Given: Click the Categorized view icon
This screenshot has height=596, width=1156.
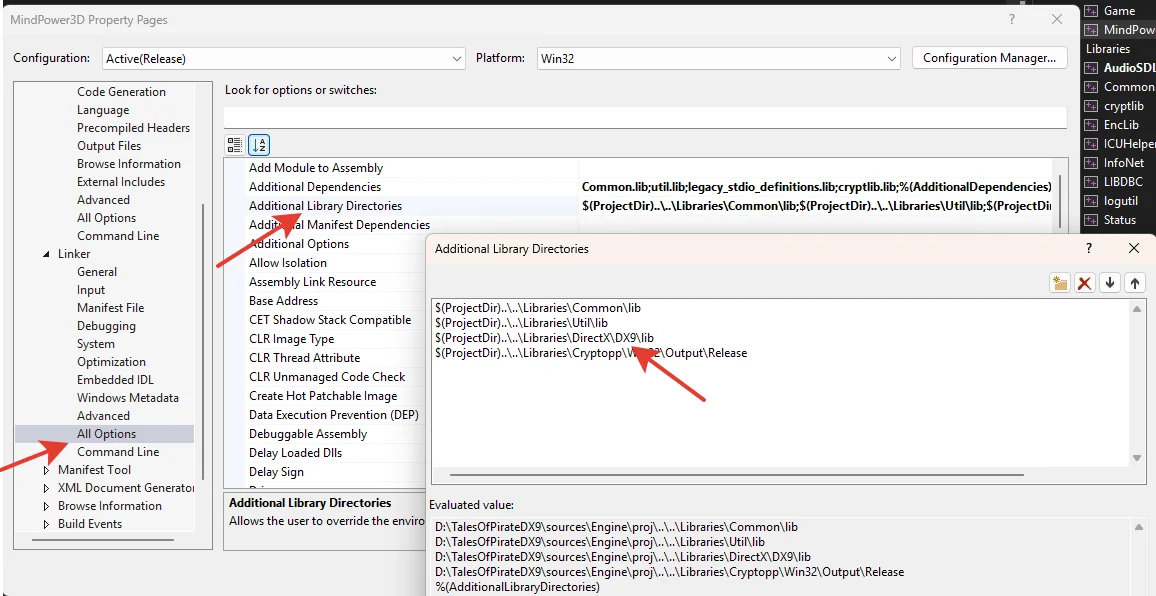Looking at the screenshot, I should (x=235, y=145).
